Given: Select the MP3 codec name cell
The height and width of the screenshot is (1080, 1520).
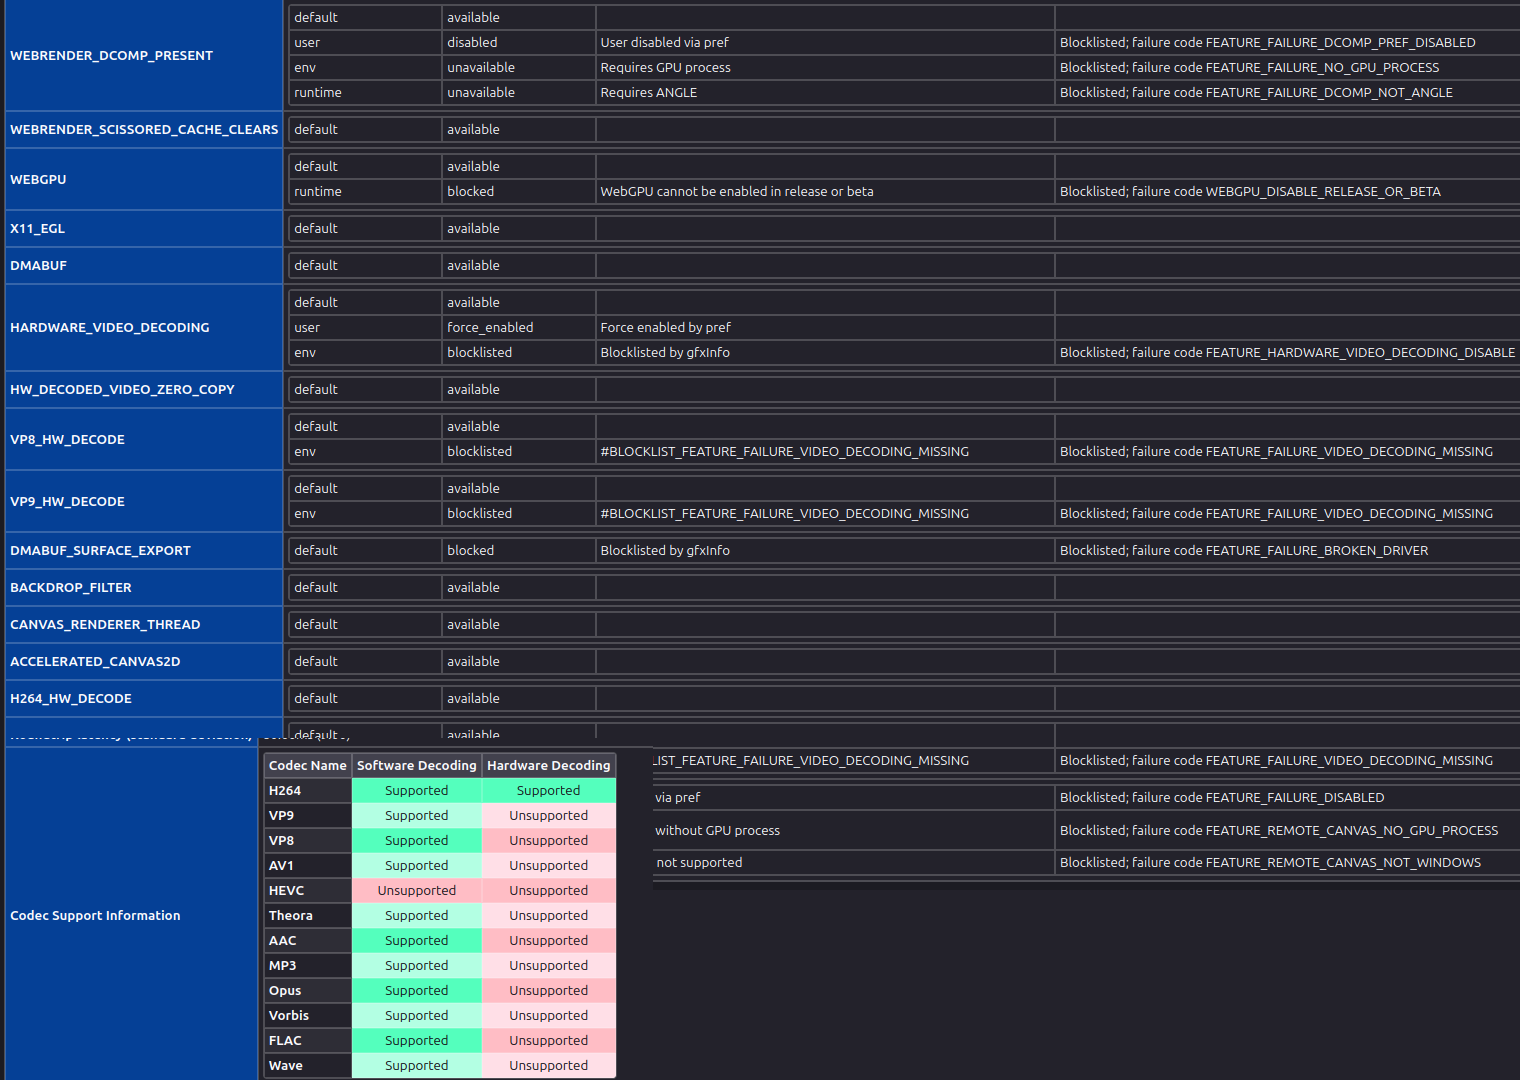Looking at the screenshot, I should point(308,965).
